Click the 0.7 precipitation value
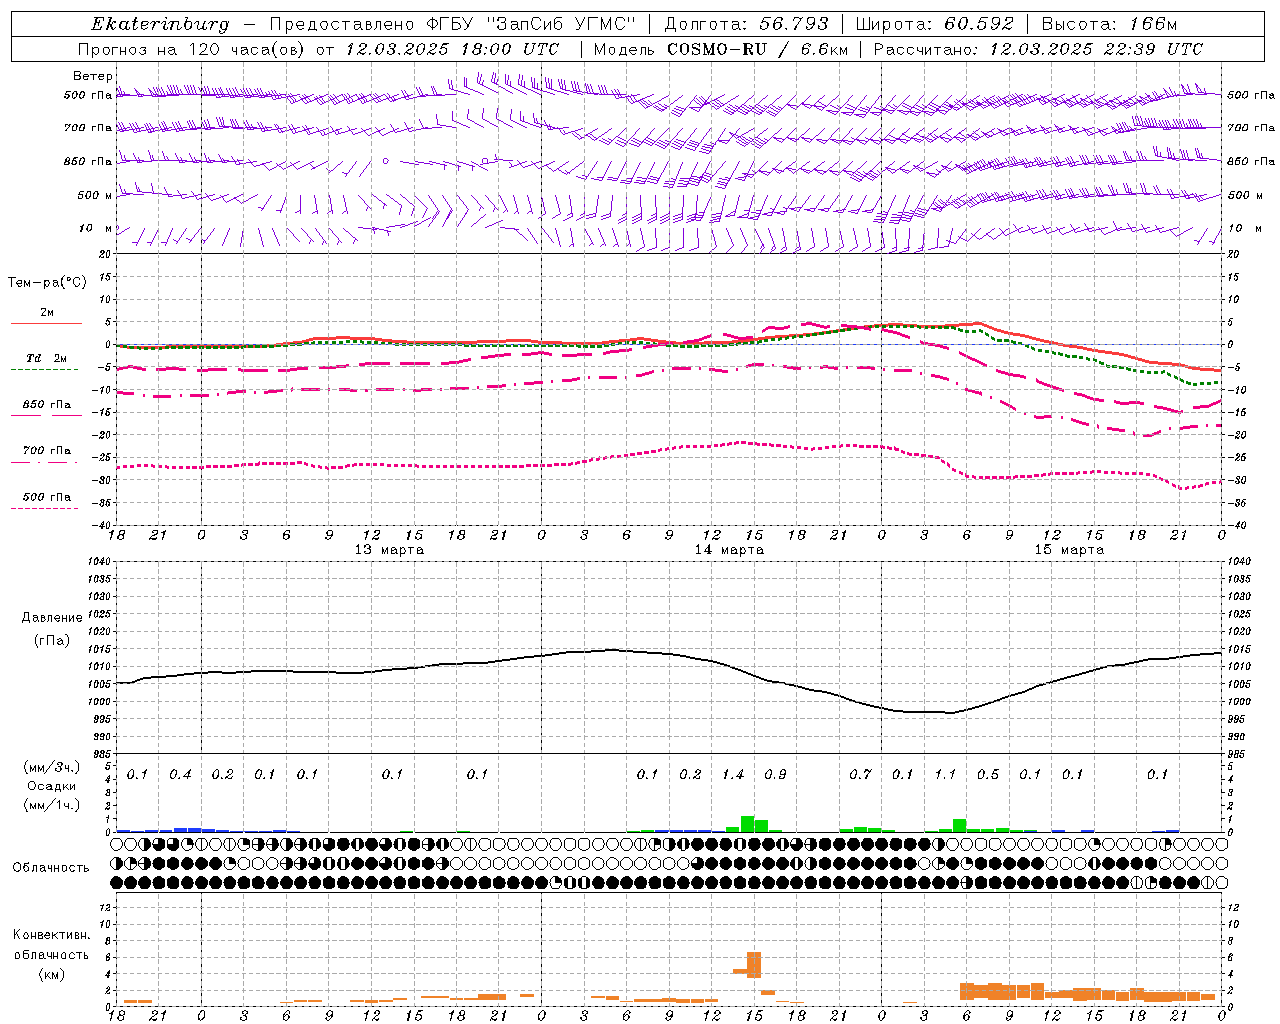Viewport: 1280px width, 1024px height. click(x=860, y=775)
